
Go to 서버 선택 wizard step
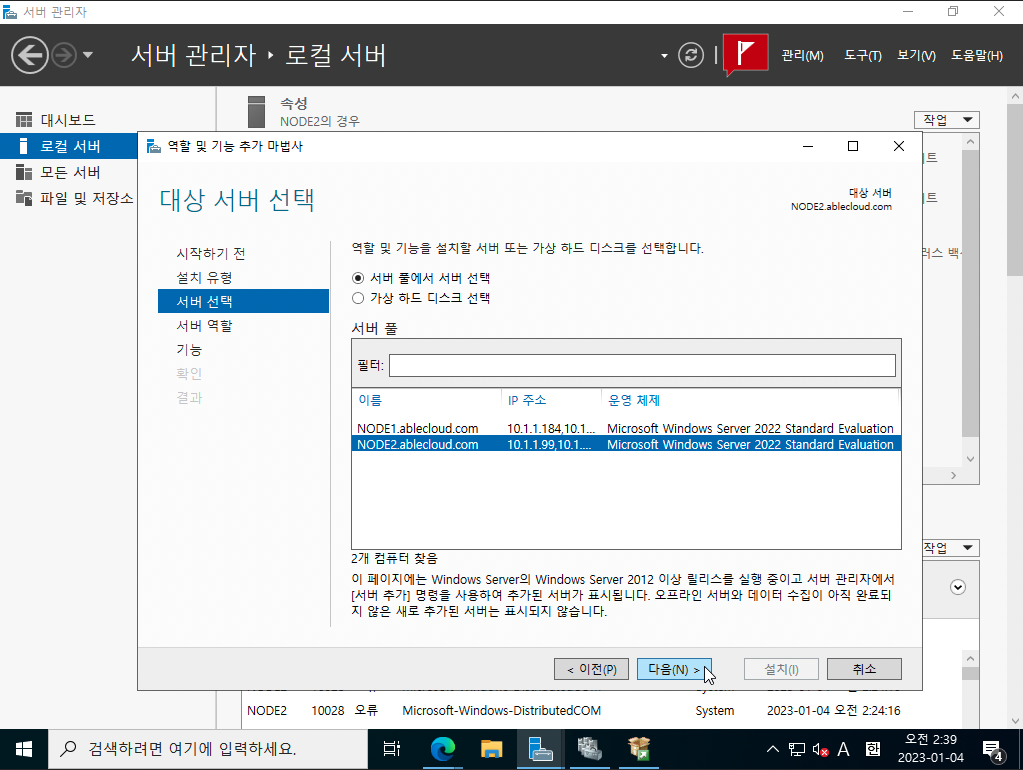243,301
